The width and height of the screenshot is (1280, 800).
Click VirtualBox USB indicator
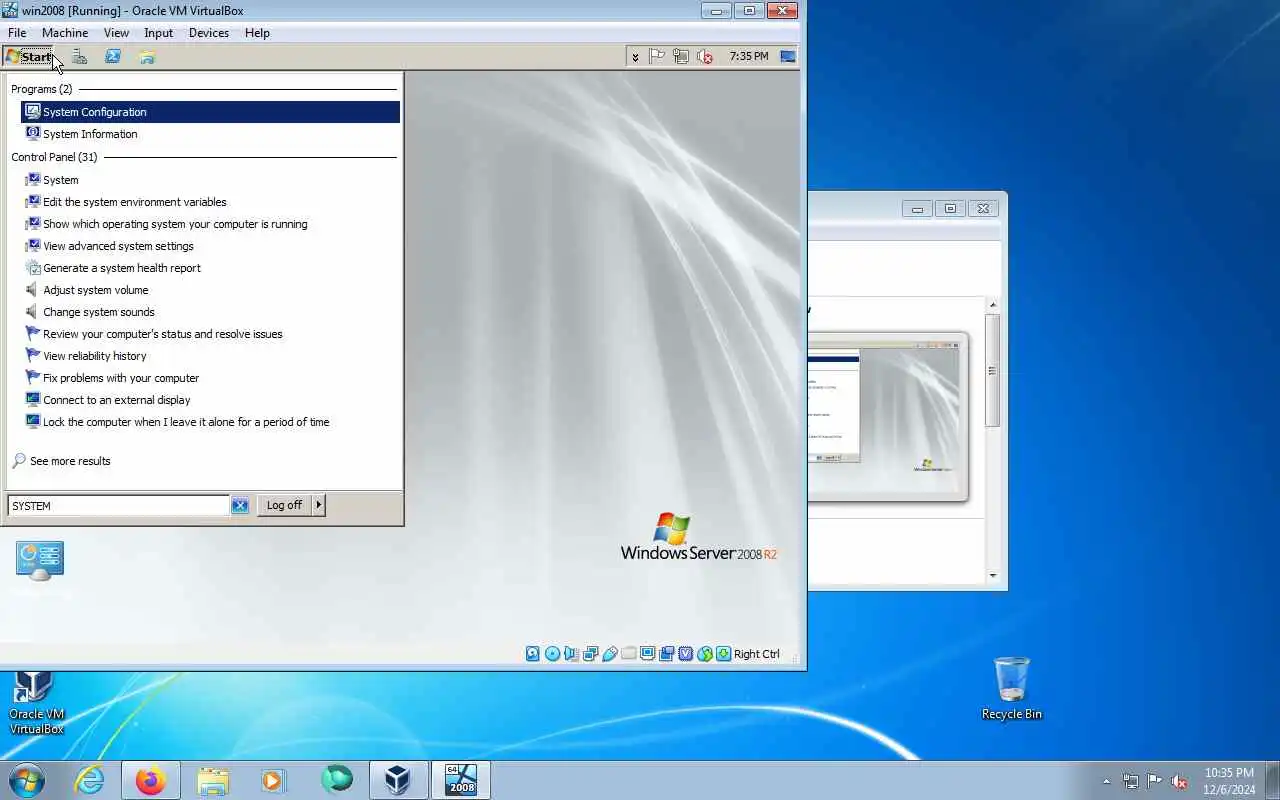click(609, 654)
